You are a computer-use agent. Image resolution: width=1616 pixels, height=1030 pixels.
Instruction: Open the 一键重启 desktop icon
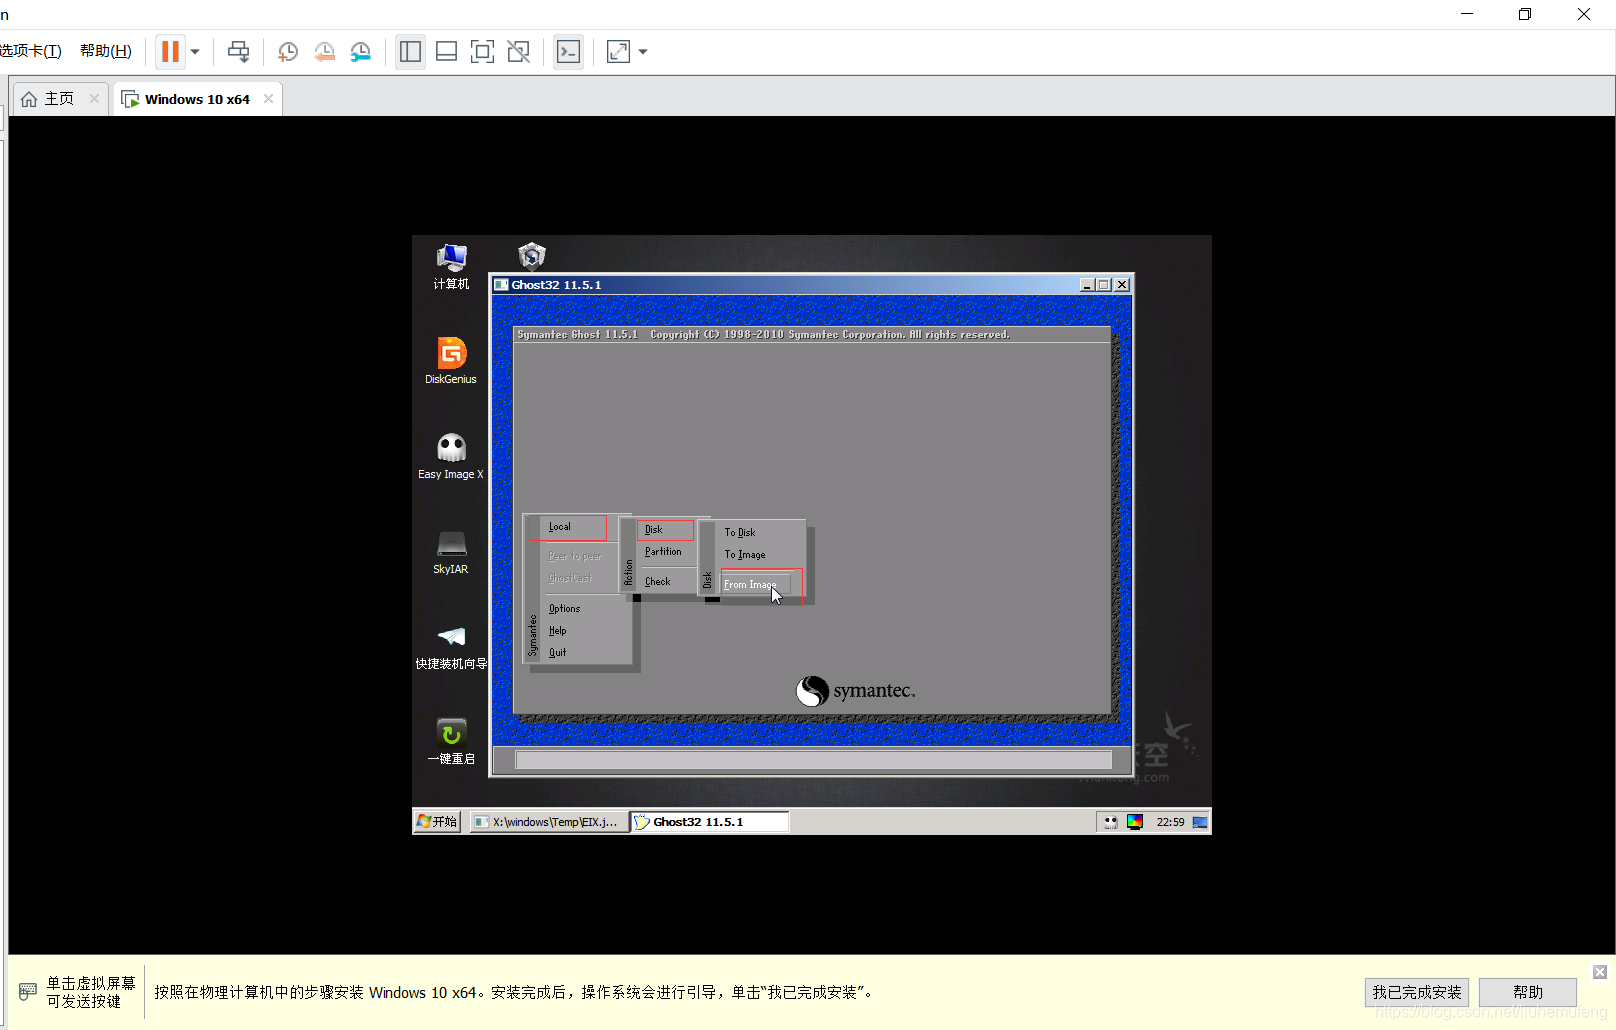[451, 741]
